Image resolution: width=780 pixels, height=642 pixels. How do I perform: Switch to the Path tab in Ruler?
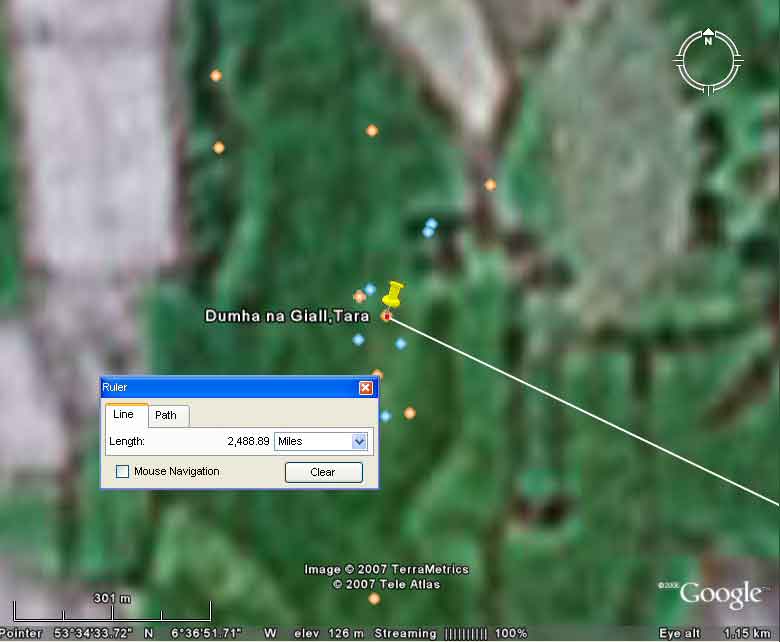coord(166,415)
